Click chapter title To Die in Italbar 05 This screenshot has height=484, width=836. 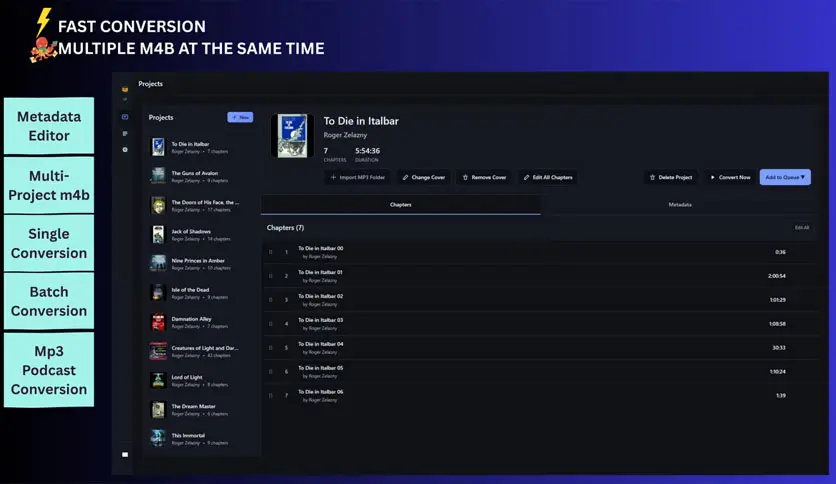coord(320,368)
